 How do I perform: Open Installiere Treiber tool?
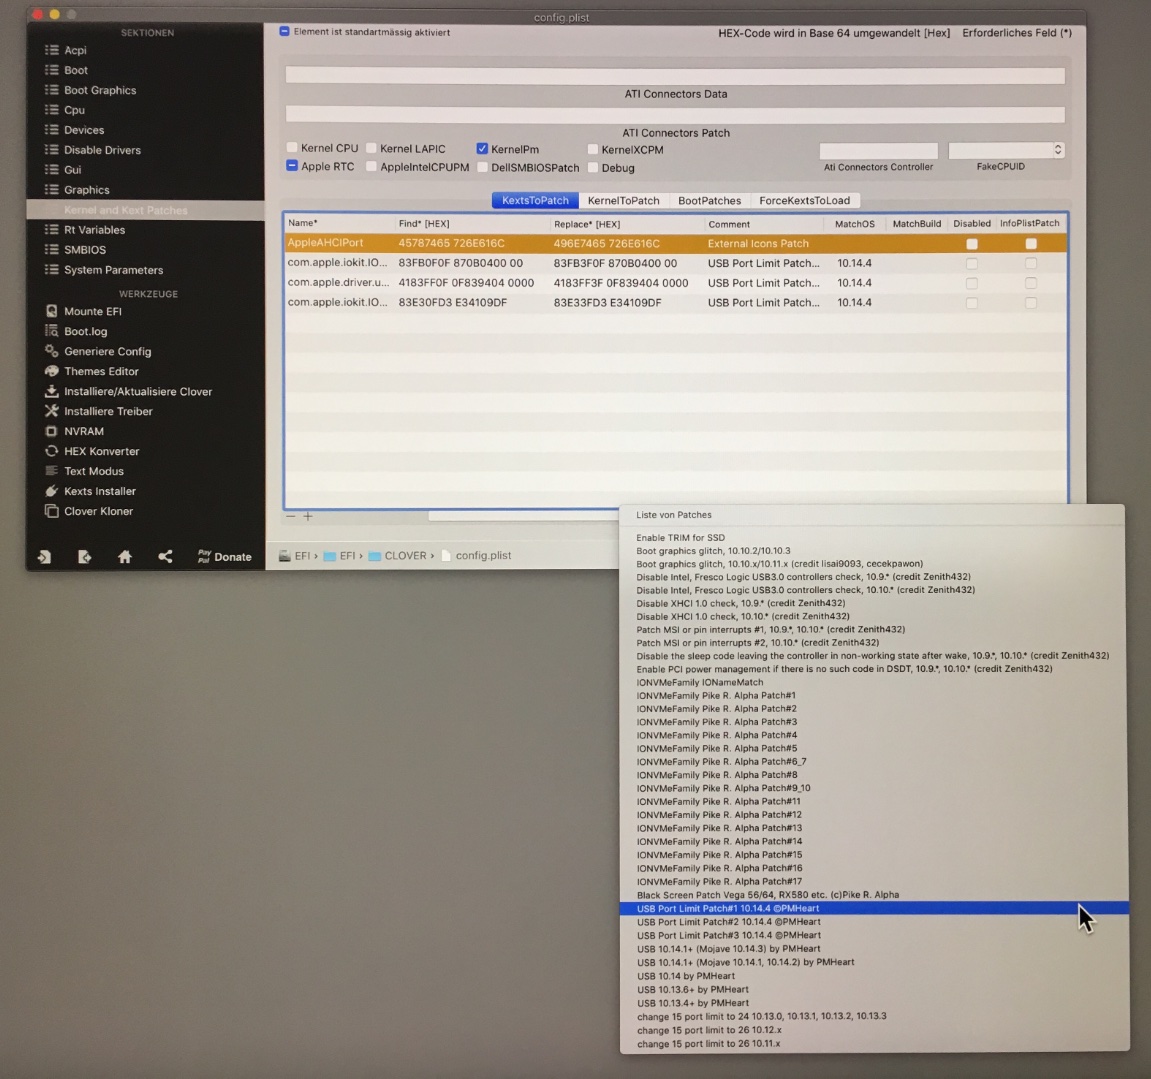pos(108,411)
